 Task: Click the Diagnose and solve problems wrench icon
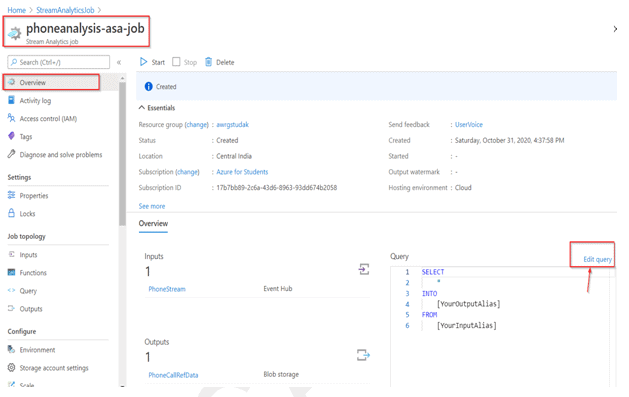pyautogui.click(x=12, y=154)
